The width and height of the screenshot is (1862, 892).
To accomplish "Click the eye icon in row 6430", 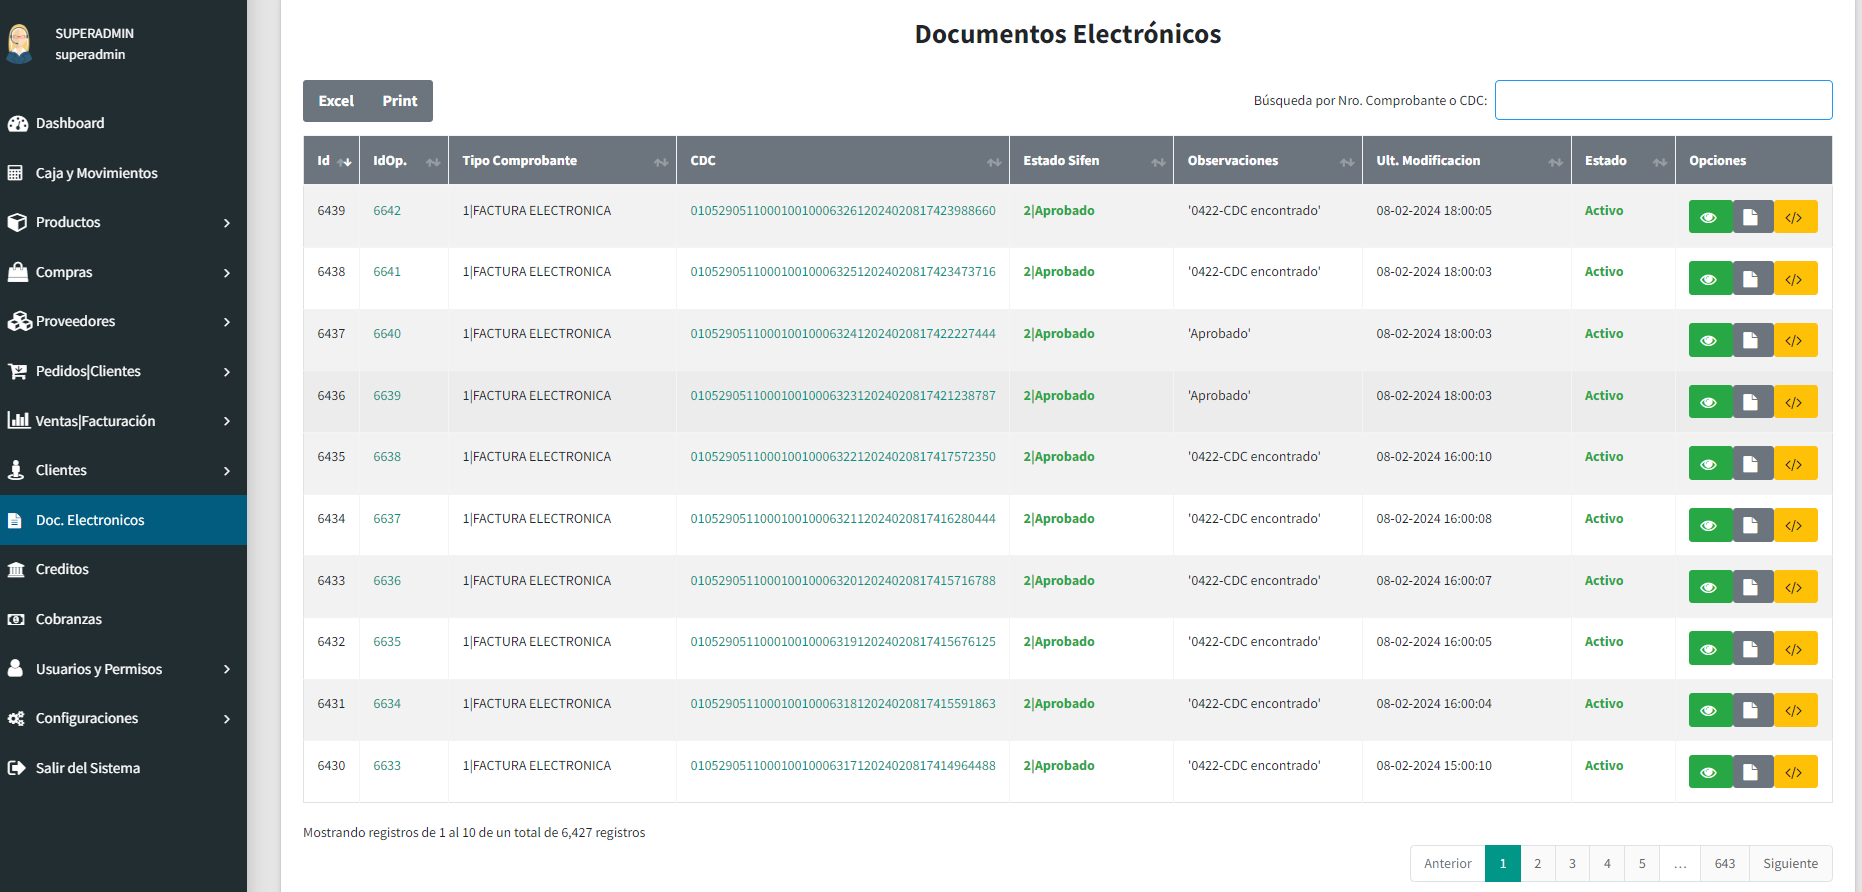I will pos(1709,772).
